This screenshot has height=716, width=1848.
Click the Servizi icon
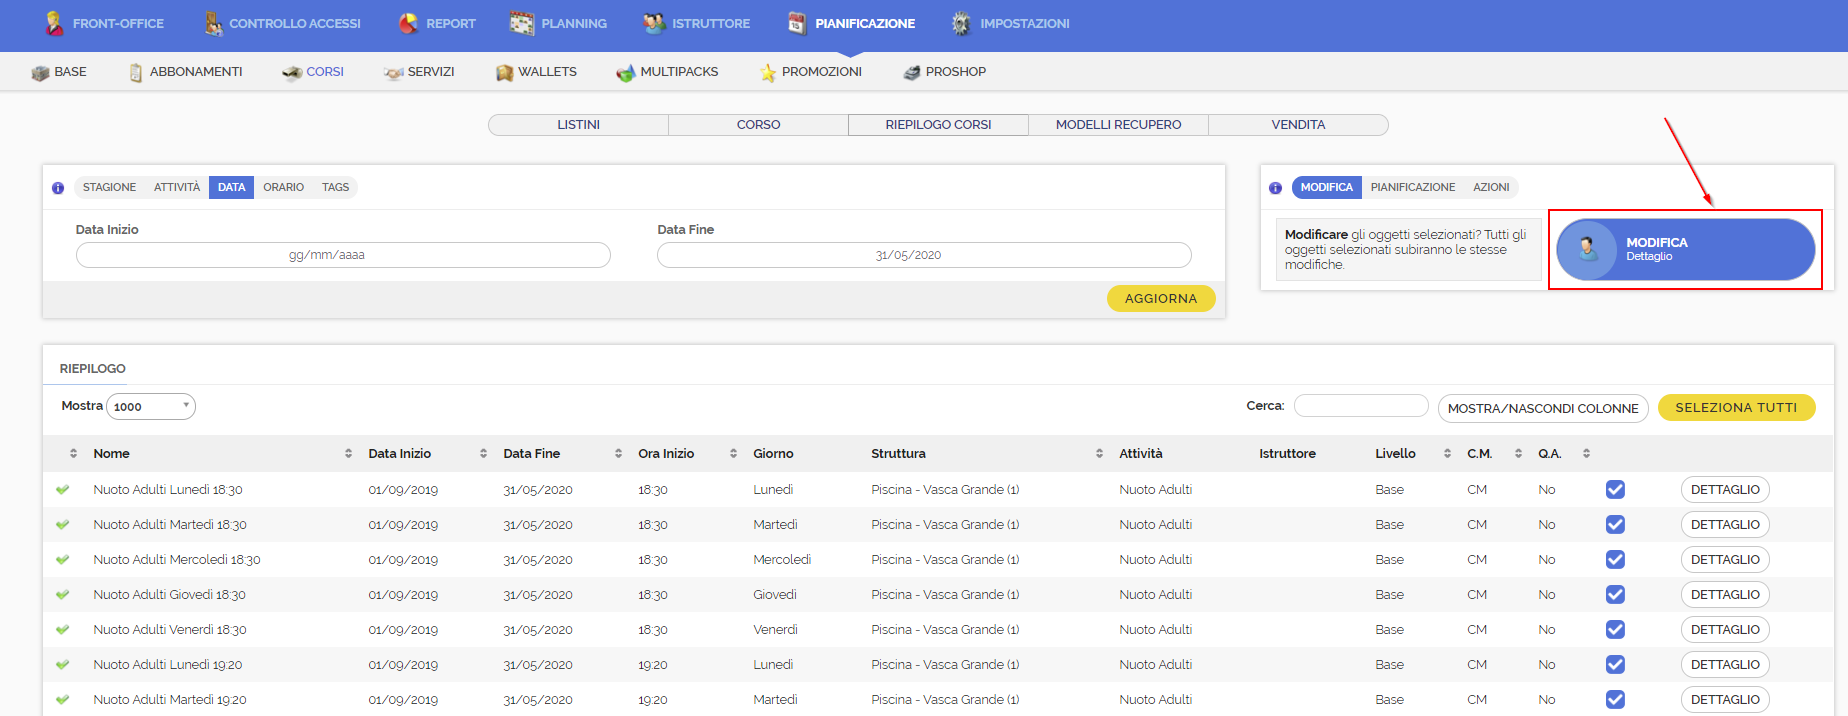click(x=393, y=73)
